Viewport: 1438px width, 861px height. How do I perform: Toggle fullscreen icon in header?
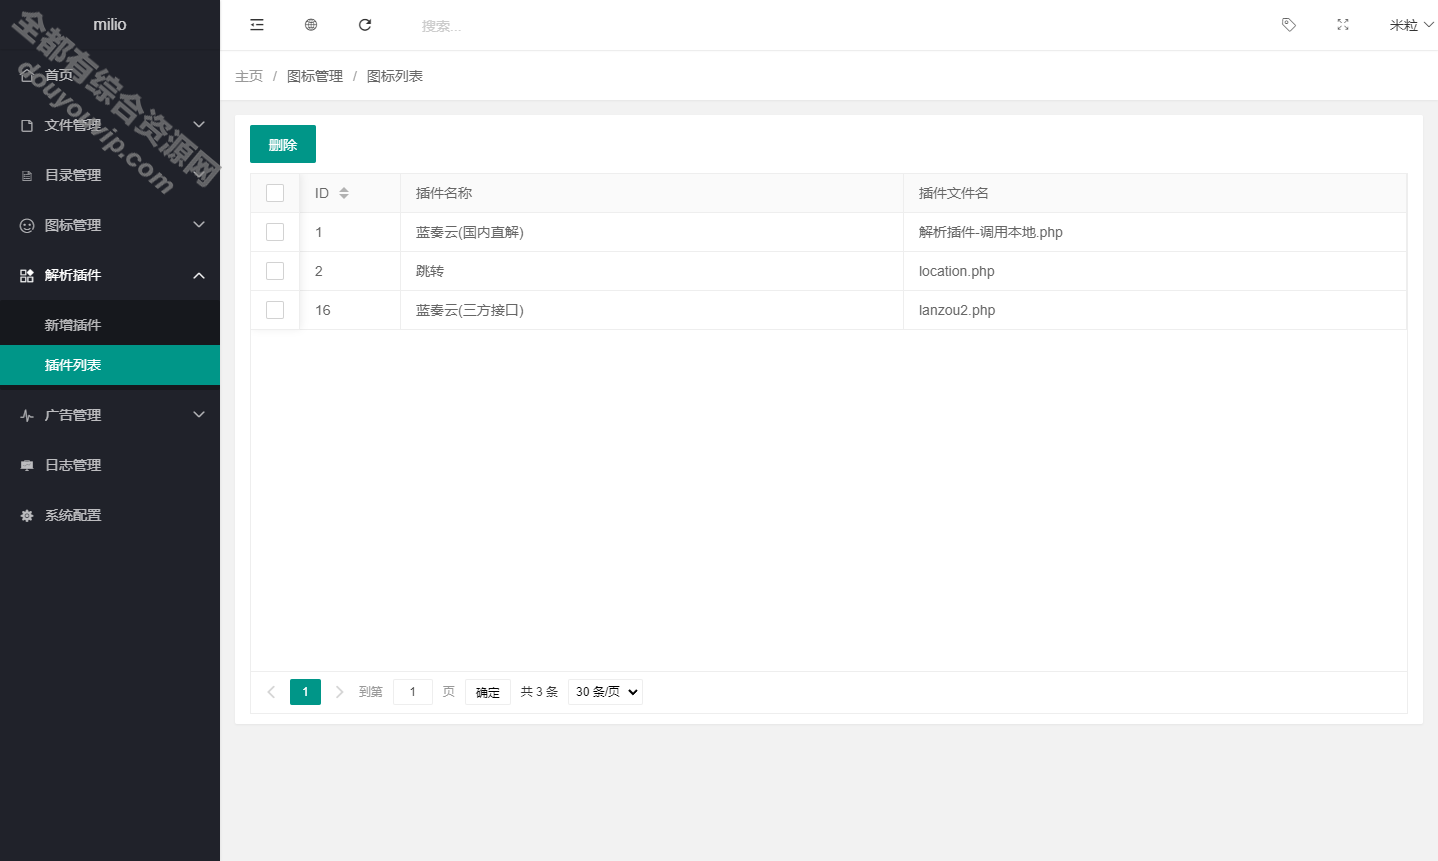1343,25
